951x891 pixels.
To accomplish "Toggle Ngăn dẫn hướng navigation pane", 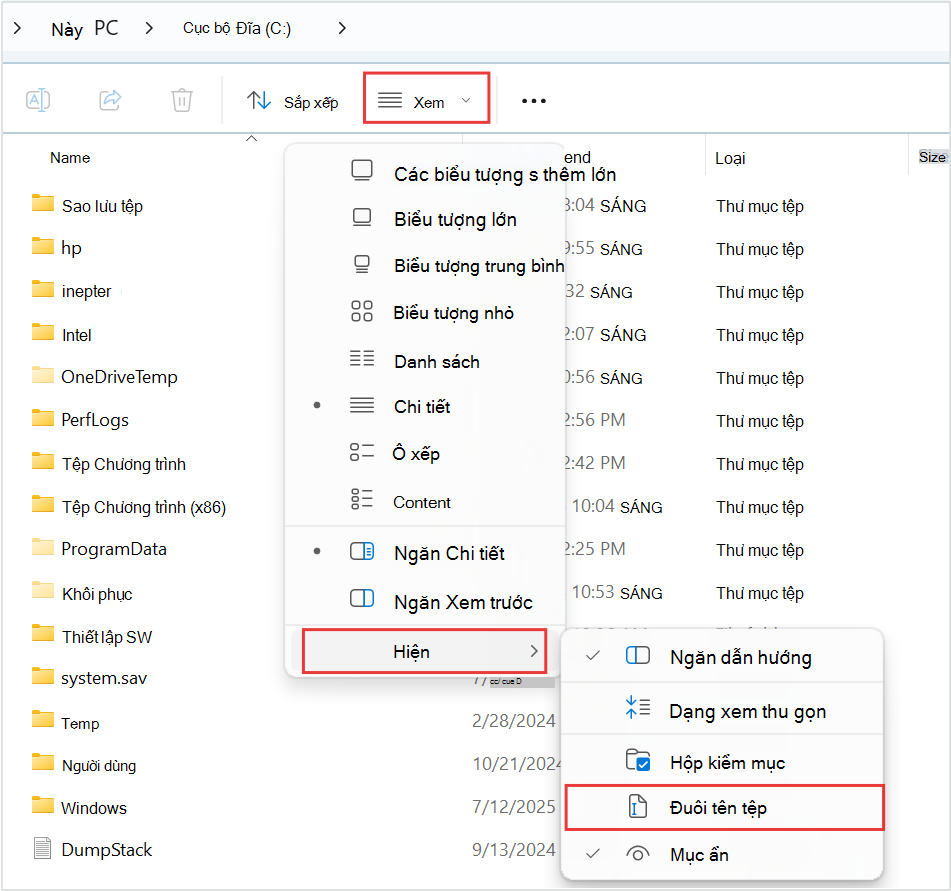I will pos(721,657).
